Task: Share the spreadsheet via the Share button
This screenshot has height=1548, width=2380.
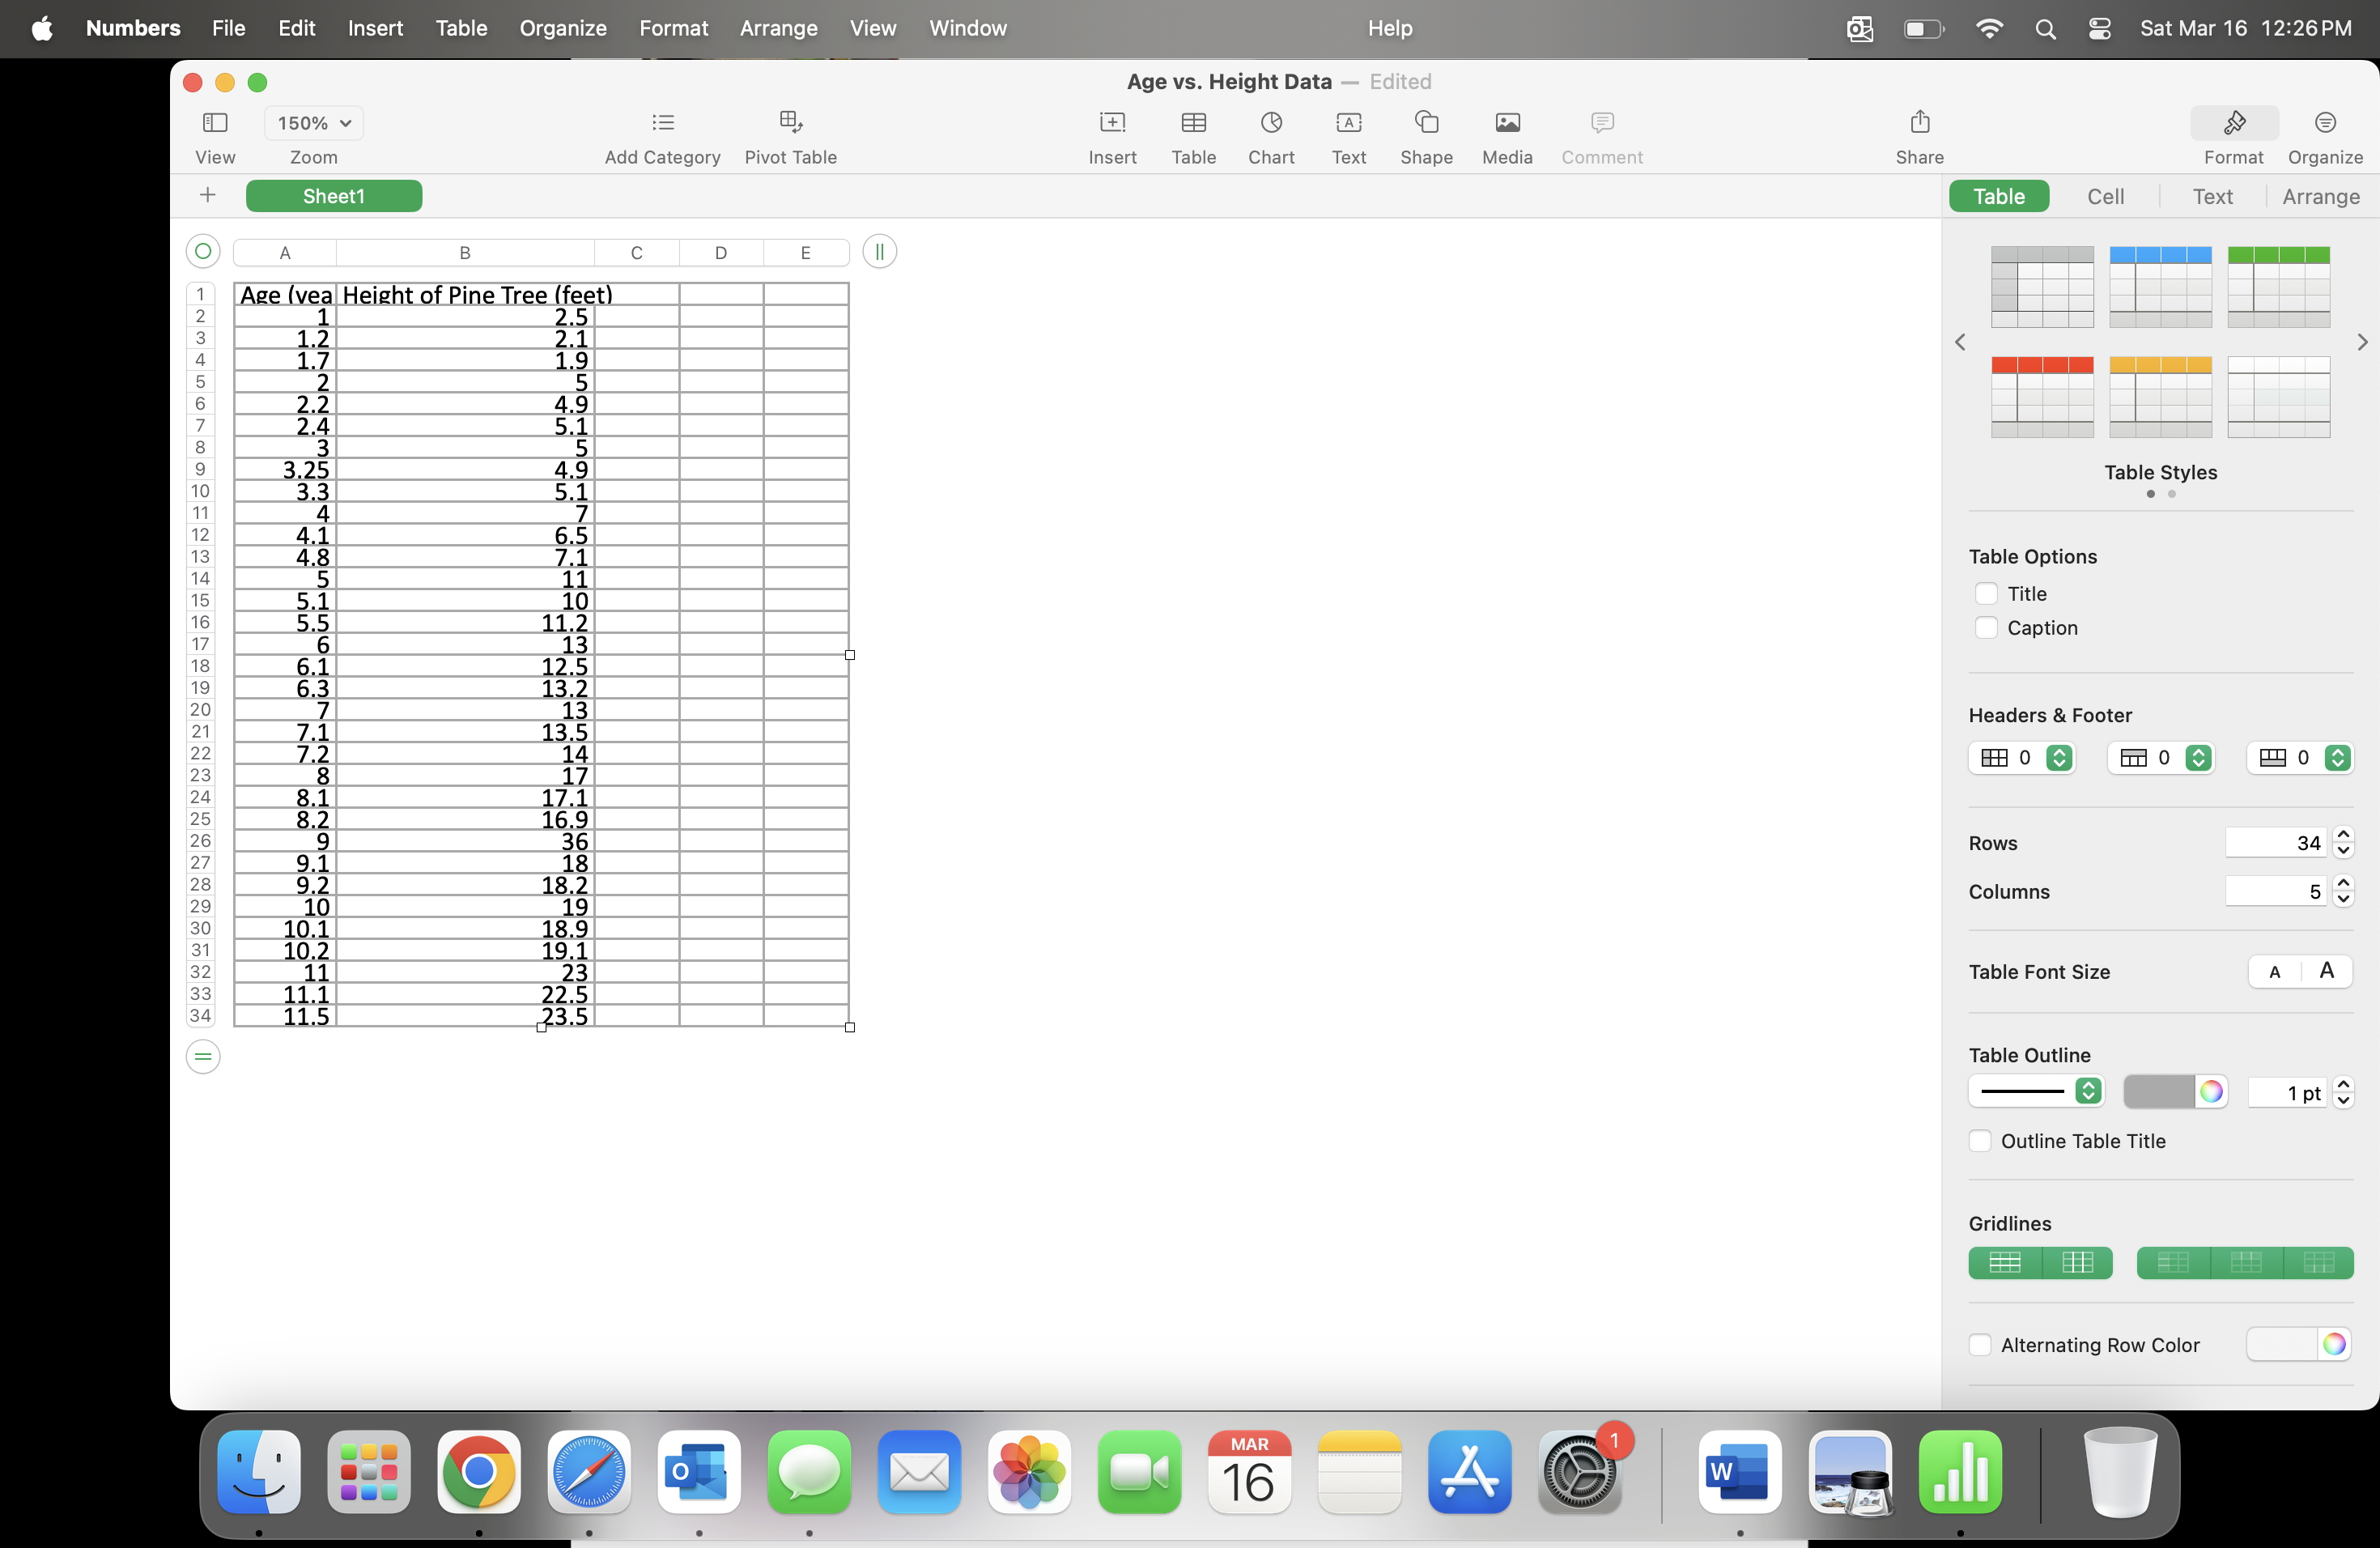Action: click(1918, 135)
